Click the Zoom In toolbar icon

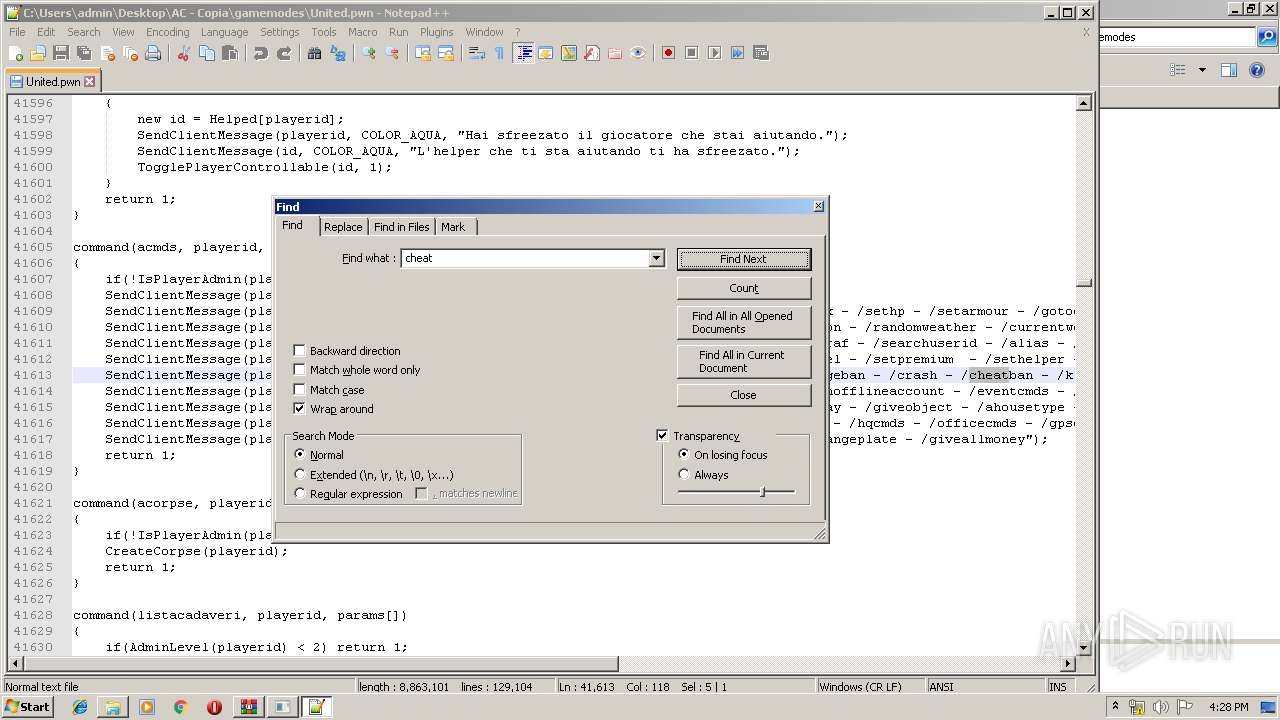click(369, 53)
